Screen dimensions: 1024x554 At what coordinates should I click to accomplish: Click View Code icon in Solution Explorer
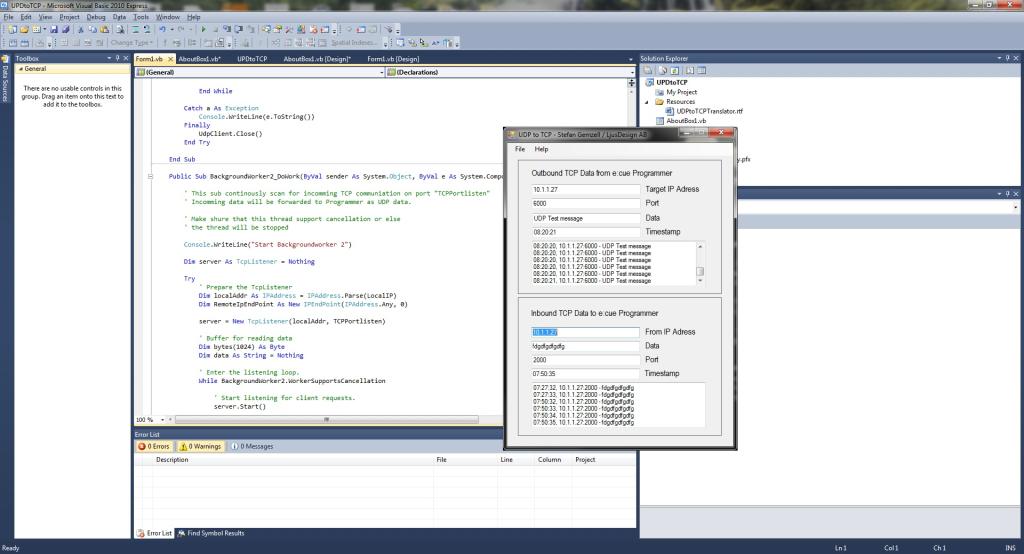click(x=689, y=71)
